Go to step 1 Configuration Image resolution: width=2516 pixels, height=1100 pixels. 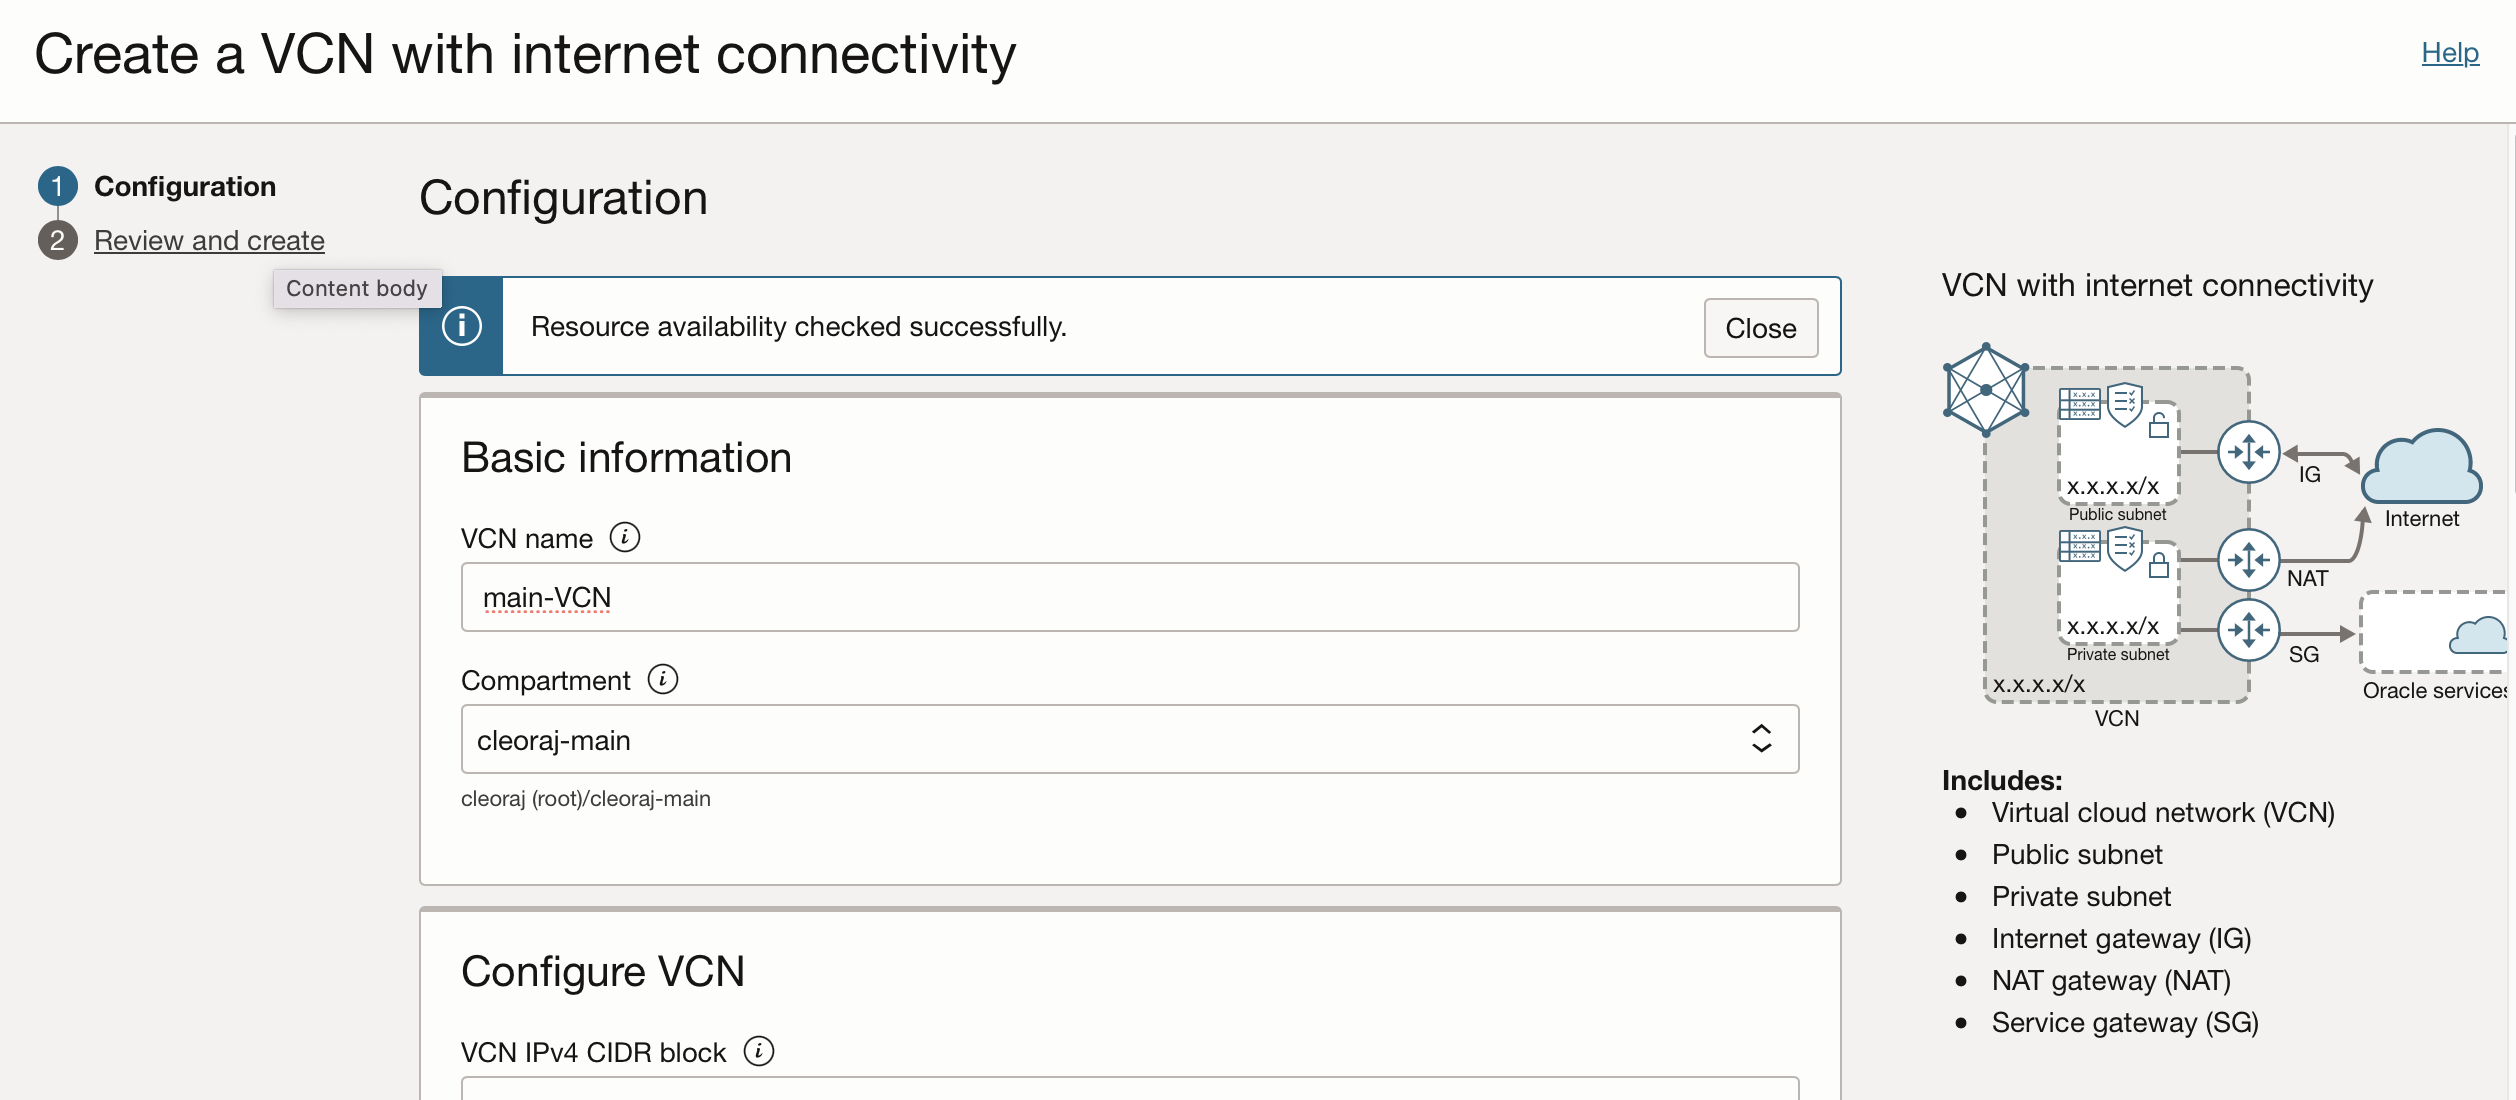[x=185, y=186]
